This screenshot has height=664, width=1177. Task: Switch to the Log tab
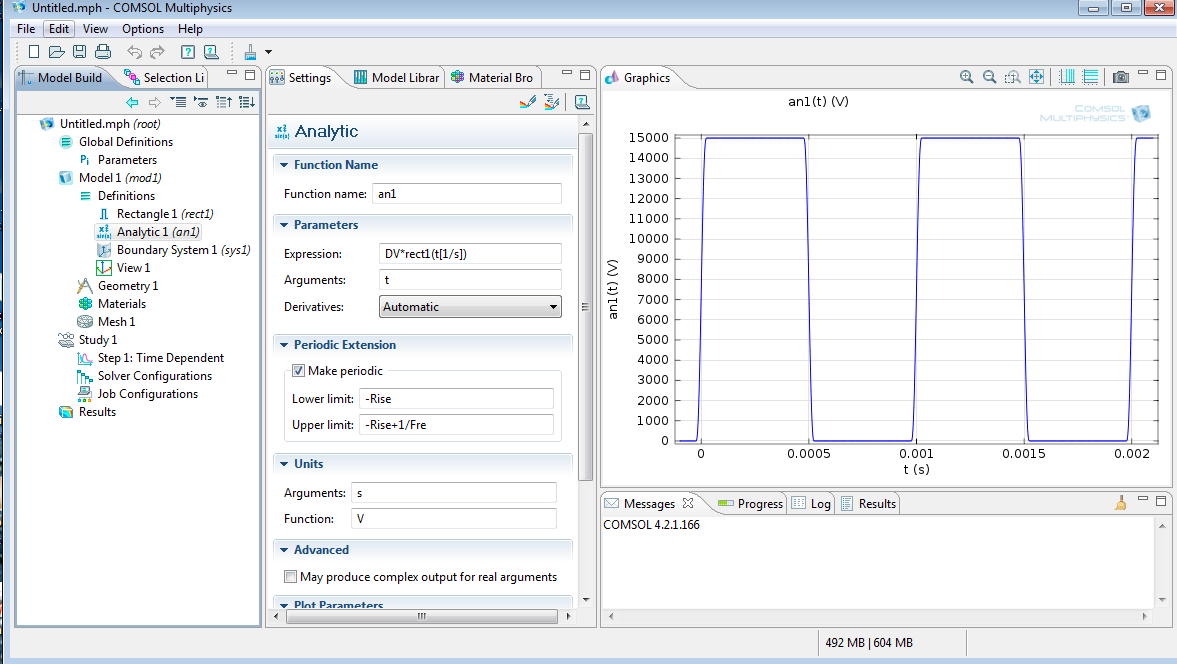pyautogui.click(x=811, y=503)
